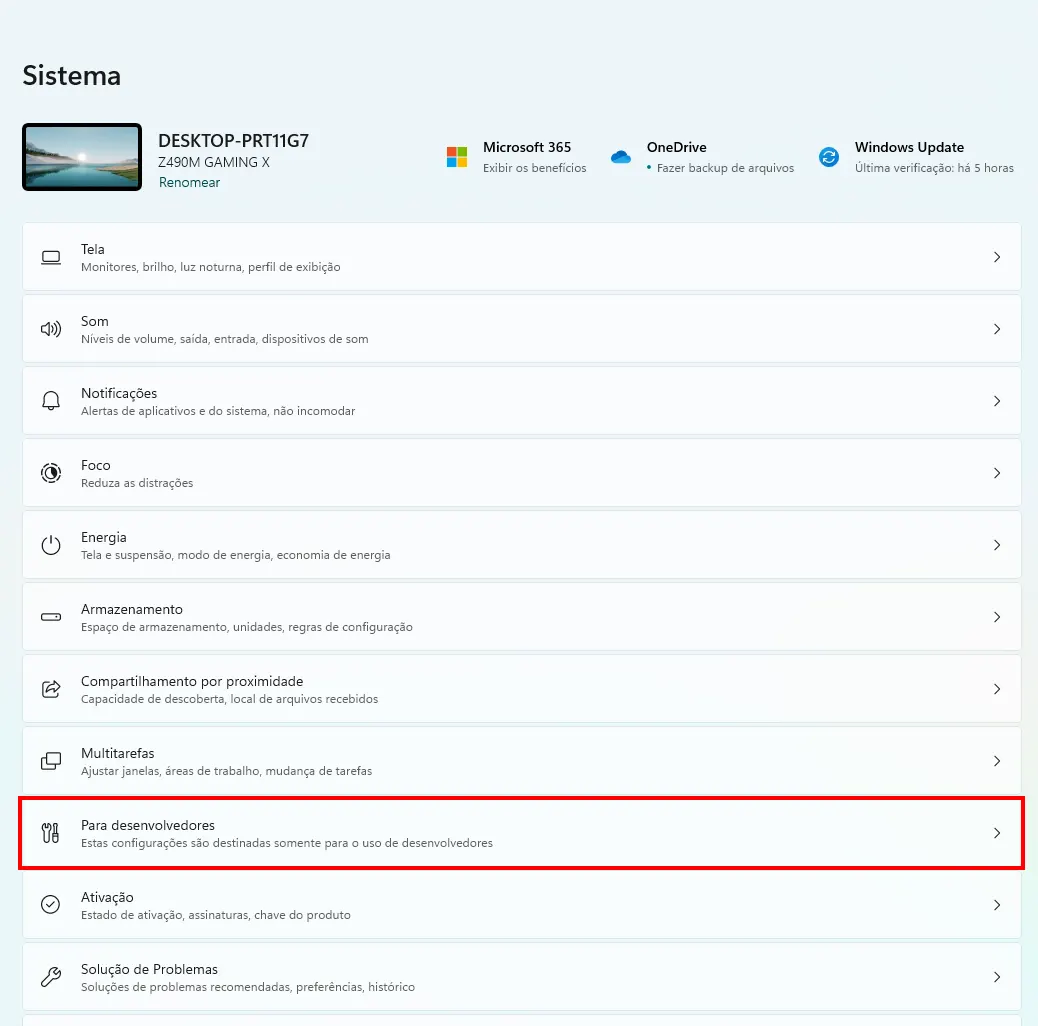Click the Windows Update icon
Viewport: 1038px width, 1026px height.
[829, 157]
